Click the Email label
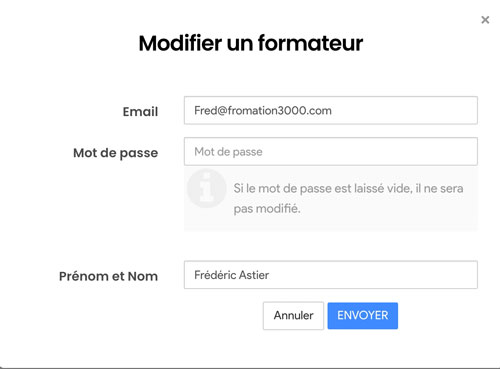Screen dimensions: 500x369 [140, 112]
